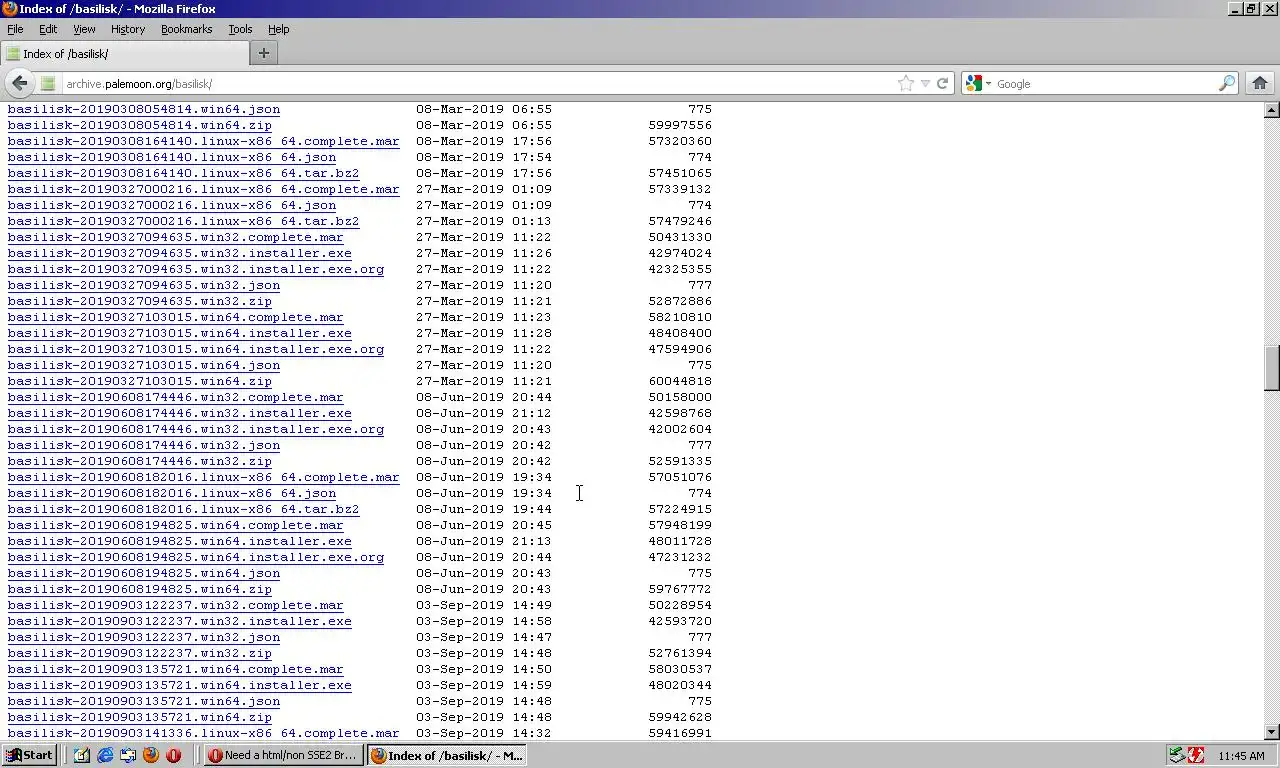This screenshot has width=1280, height=768.
Task: Download basilisk-20190327094635.win32.zip
Action: coord(140,301)
